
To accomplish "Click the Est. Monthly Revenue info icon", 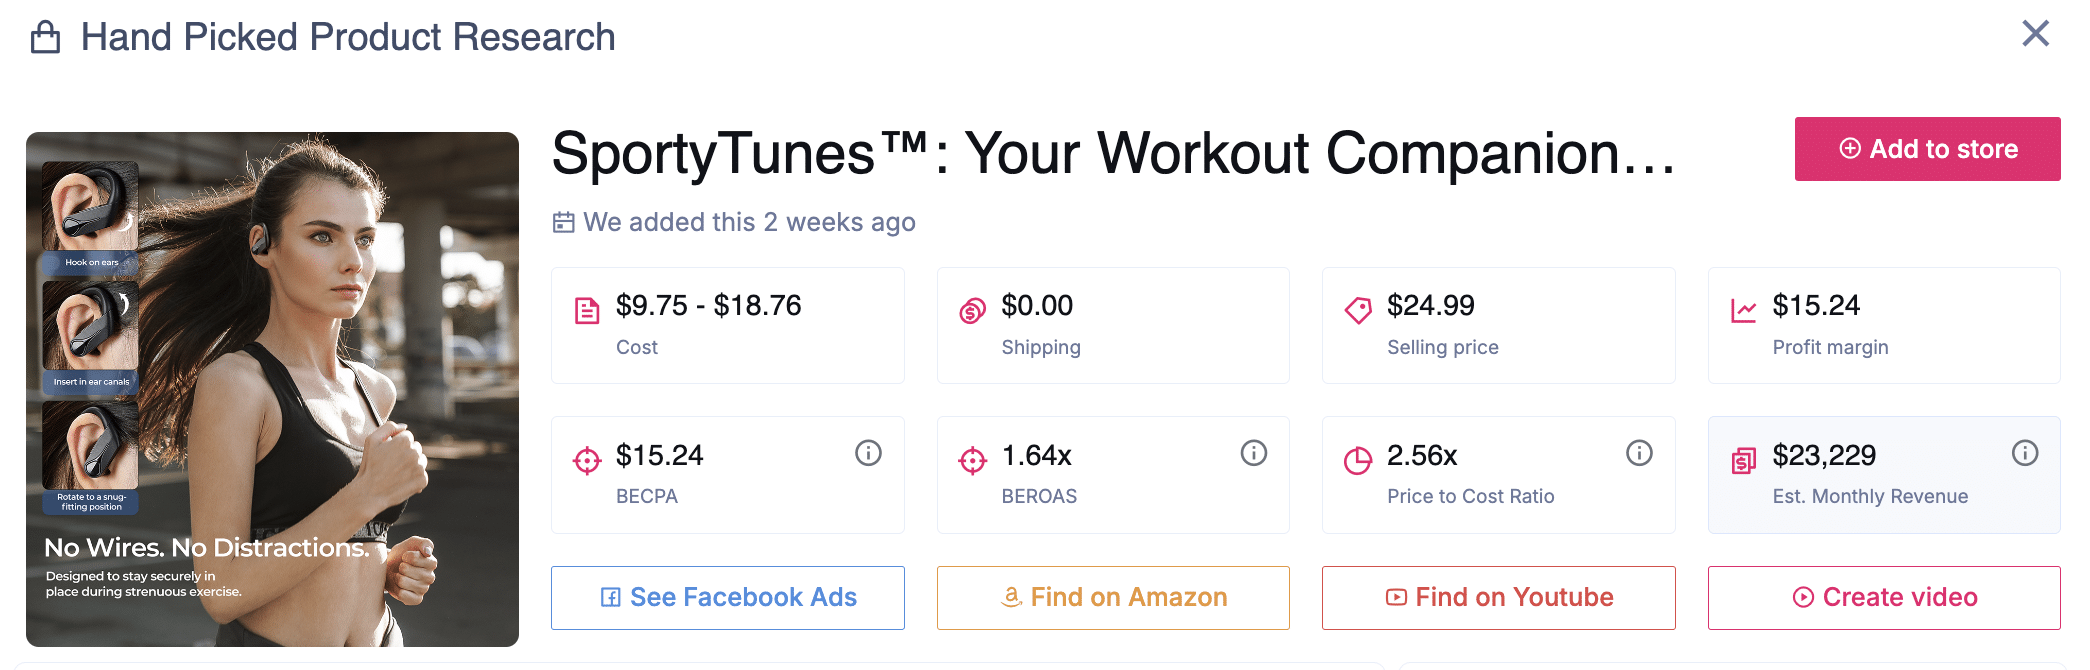I will (2024, 453).
